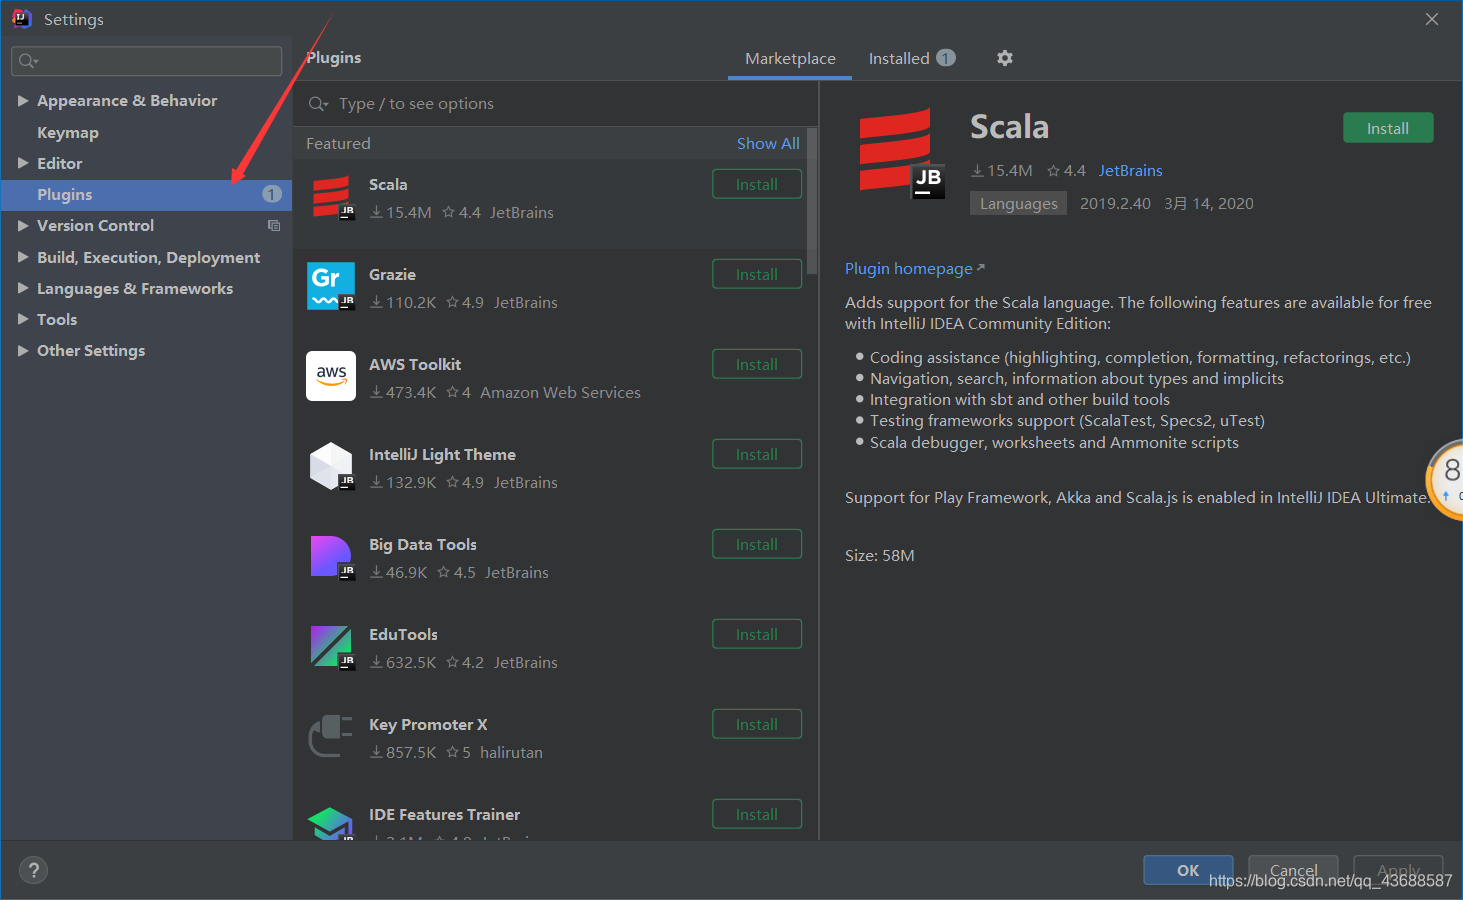Click the IntelliJ IDEA logo in title bar
The width and height of the screenshot is (1463, 900).
22,19
